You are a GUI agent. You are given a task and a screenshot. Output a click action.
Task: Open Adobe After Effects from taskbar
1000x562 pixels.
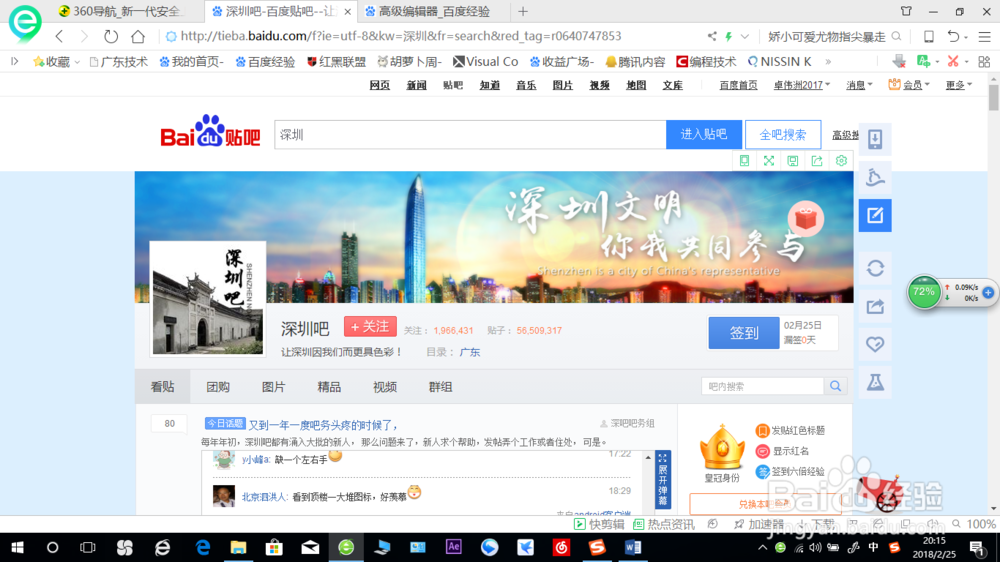453,547
